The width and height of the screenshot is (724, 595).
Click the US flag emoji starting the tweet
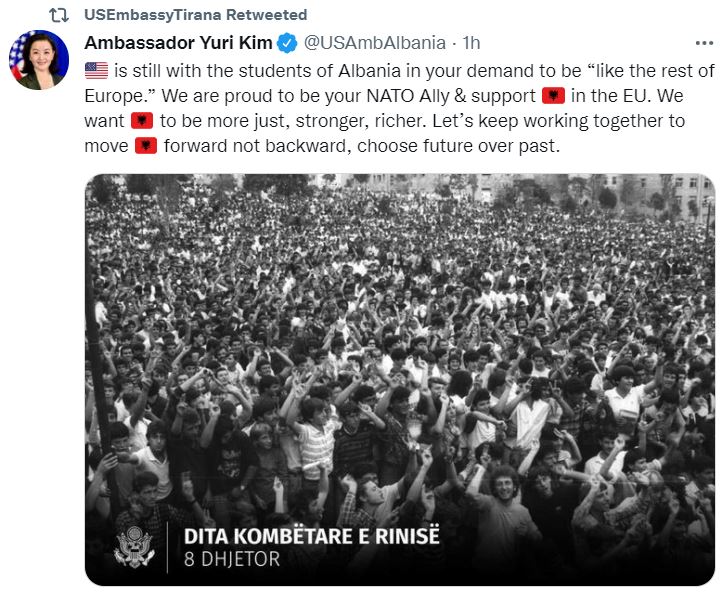point(96,70)
